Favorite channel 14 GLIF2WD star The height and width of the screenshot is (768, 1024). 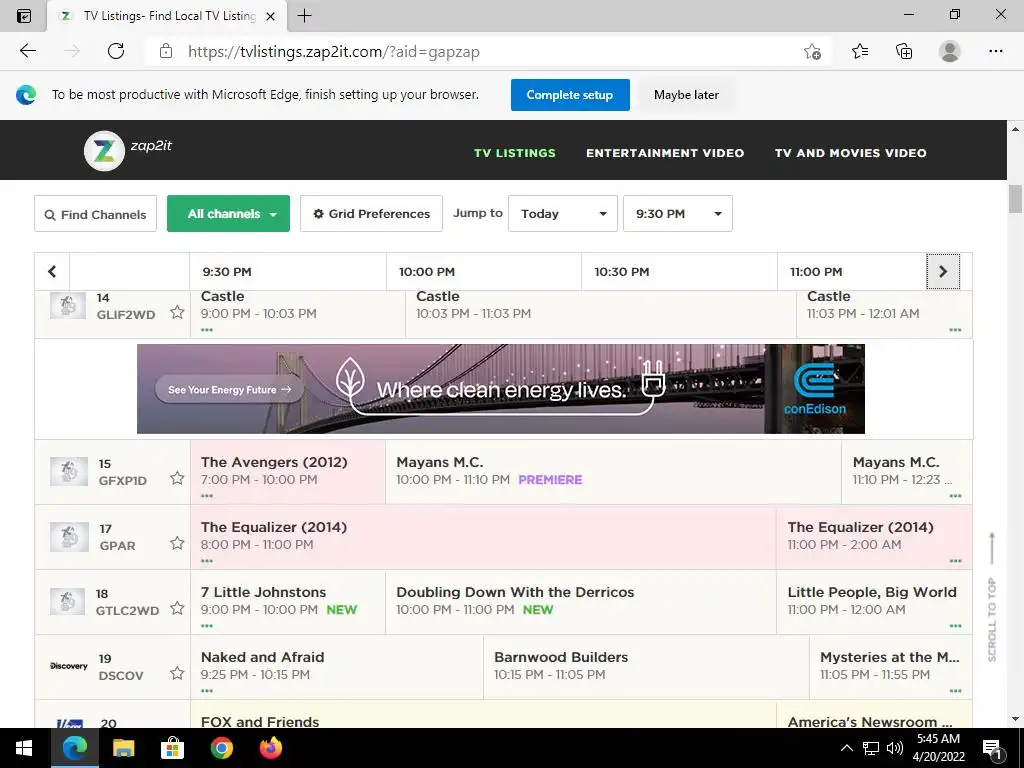[177, 312]
